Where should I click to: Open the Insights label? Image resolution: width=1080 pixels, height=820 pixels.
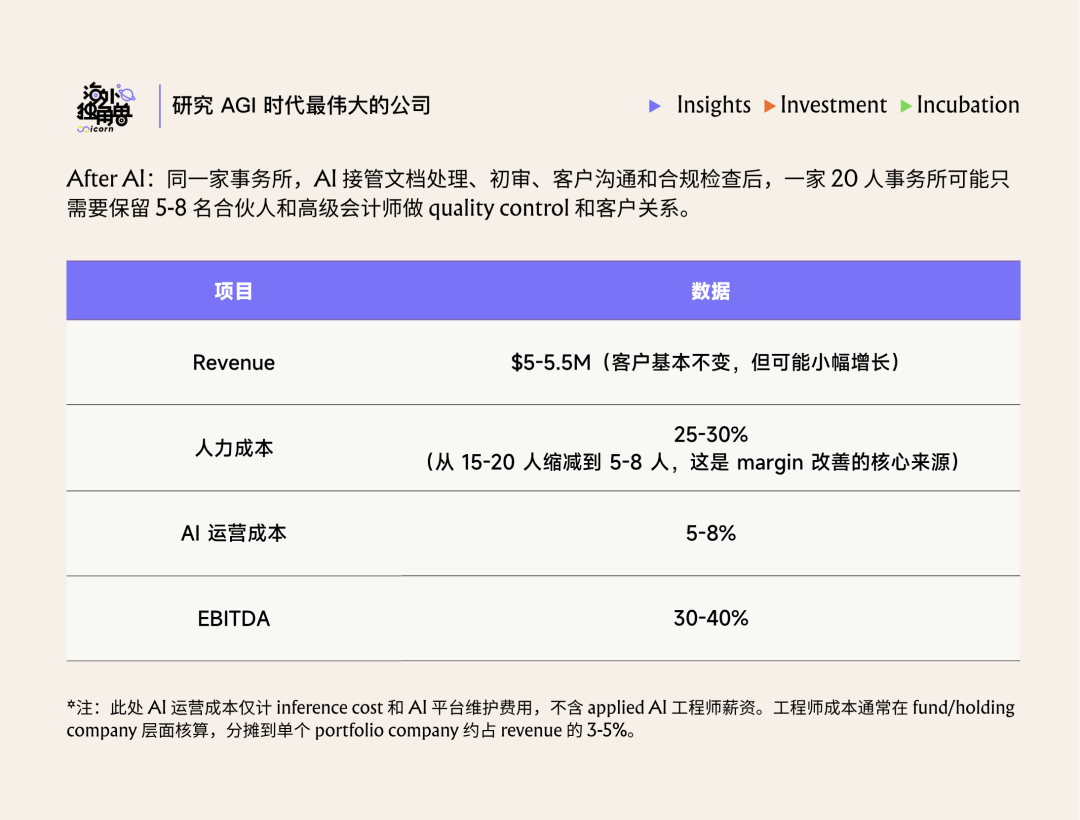tap(713, 105)
